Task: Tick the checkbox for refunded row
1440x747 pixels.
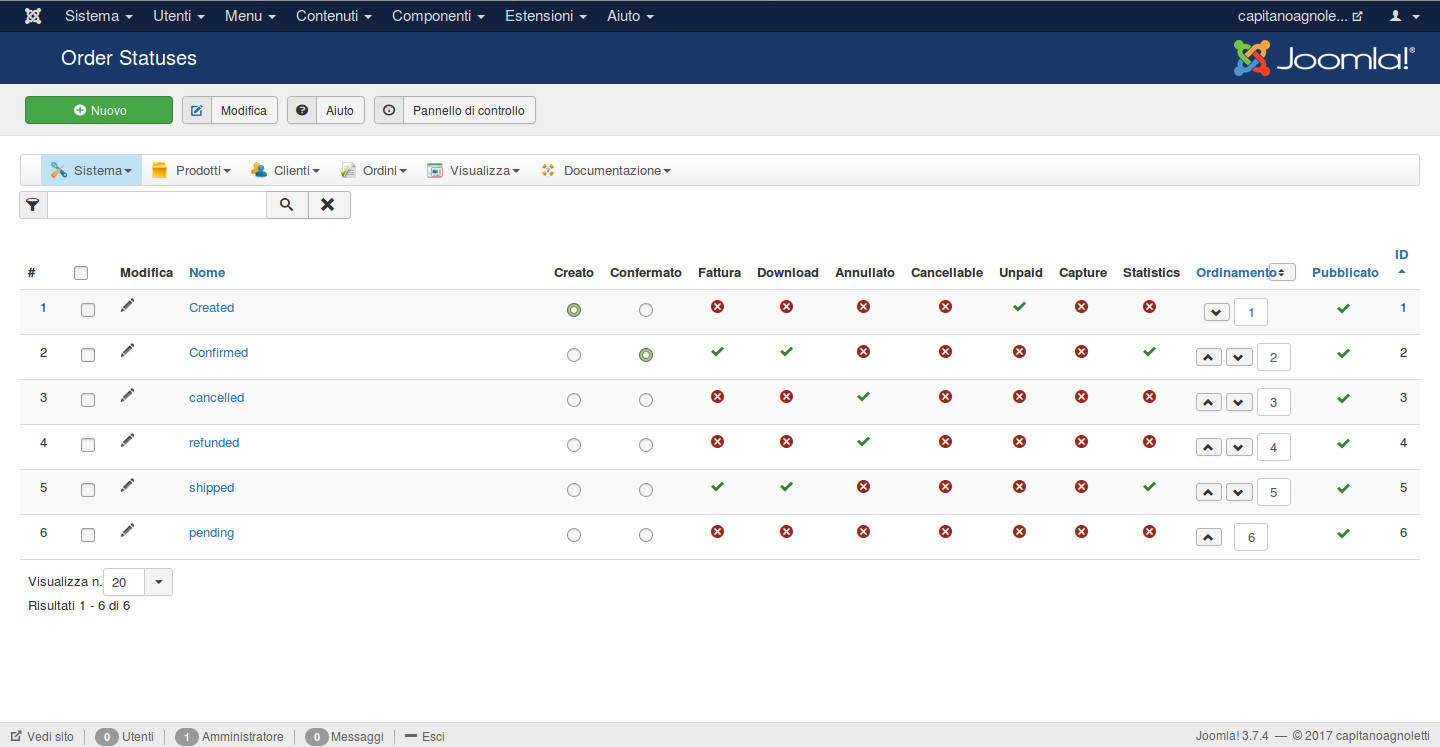Action: [88, 445]
